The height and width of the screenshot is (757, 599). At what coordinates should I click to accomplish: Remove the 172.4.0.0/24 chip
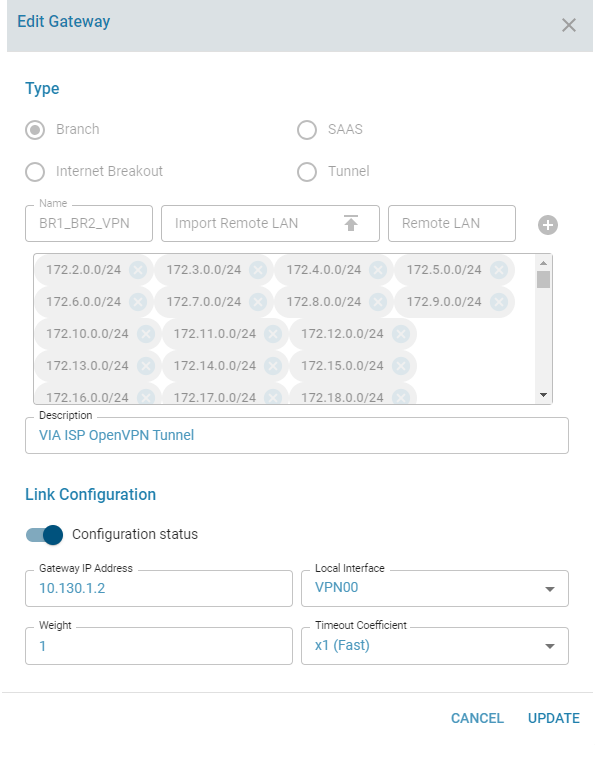point(378,270)
